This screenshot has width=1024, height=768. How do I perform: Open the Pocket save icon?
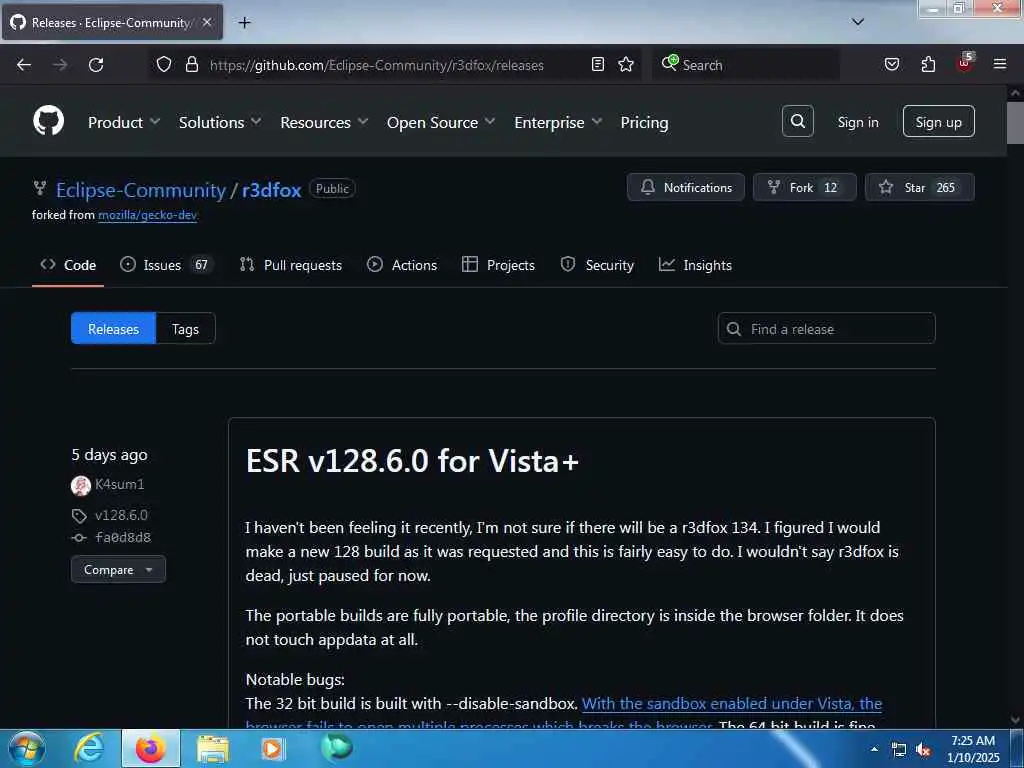tap(892, 64)
